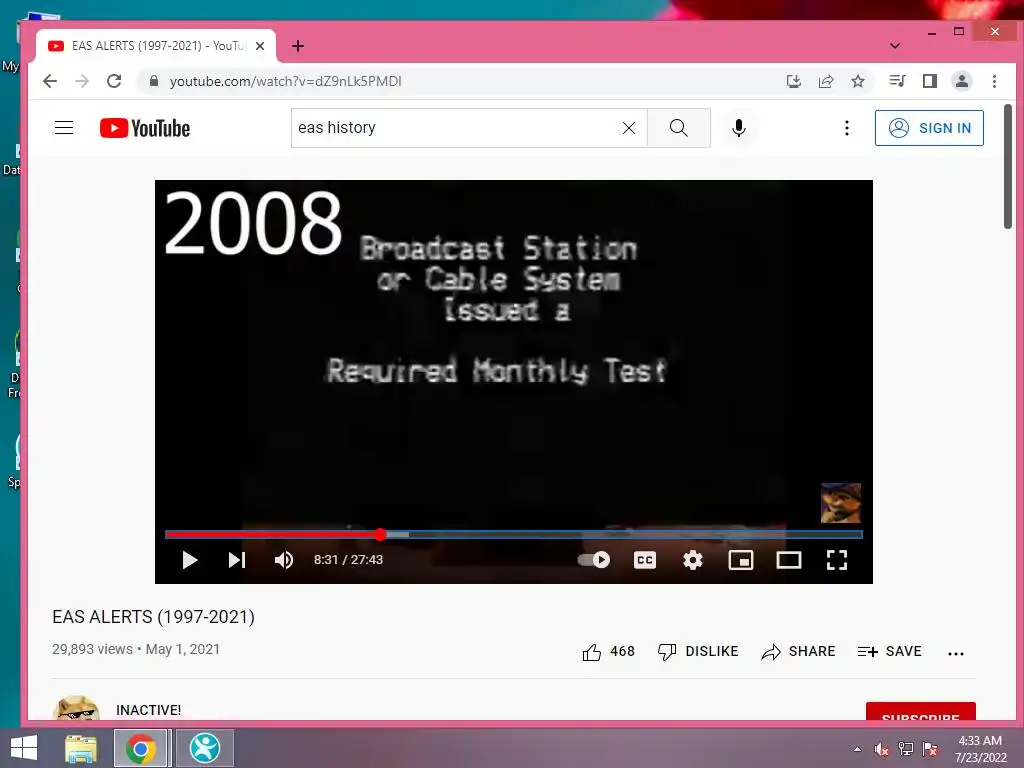This screenshot has height=768, width=1024.
Task: Search with your voice microphone
Action: point(739,128)
